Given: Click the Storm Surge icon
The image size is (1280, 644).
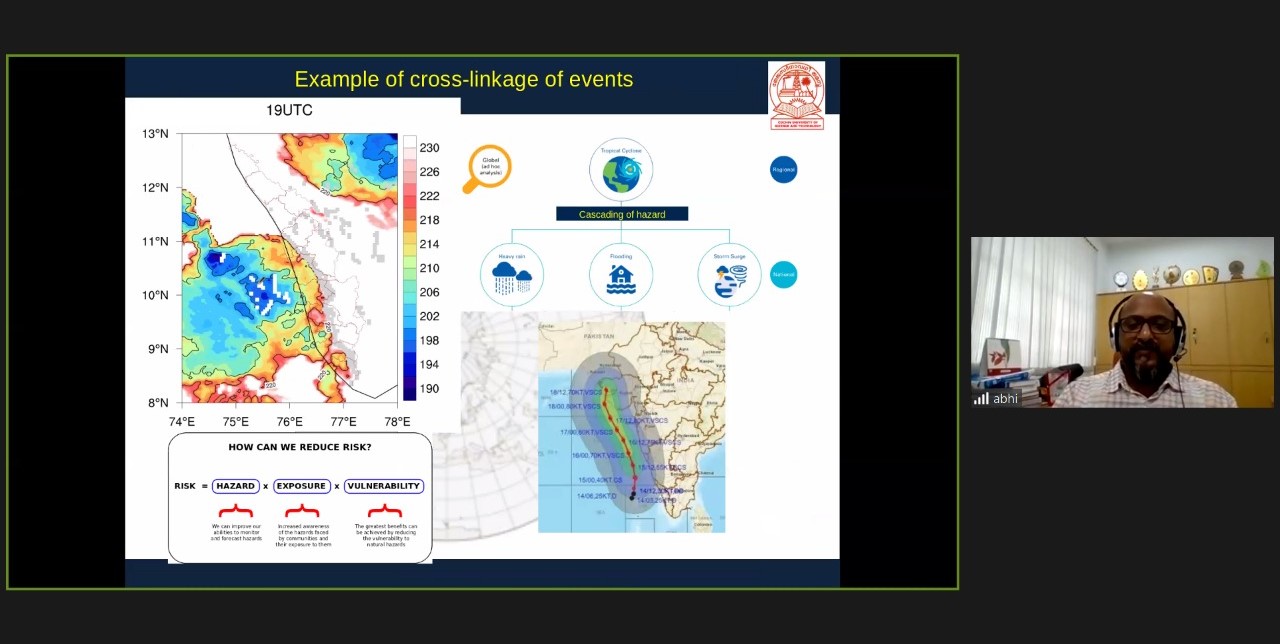Looking at the screenshot, I should coord(729,275).
